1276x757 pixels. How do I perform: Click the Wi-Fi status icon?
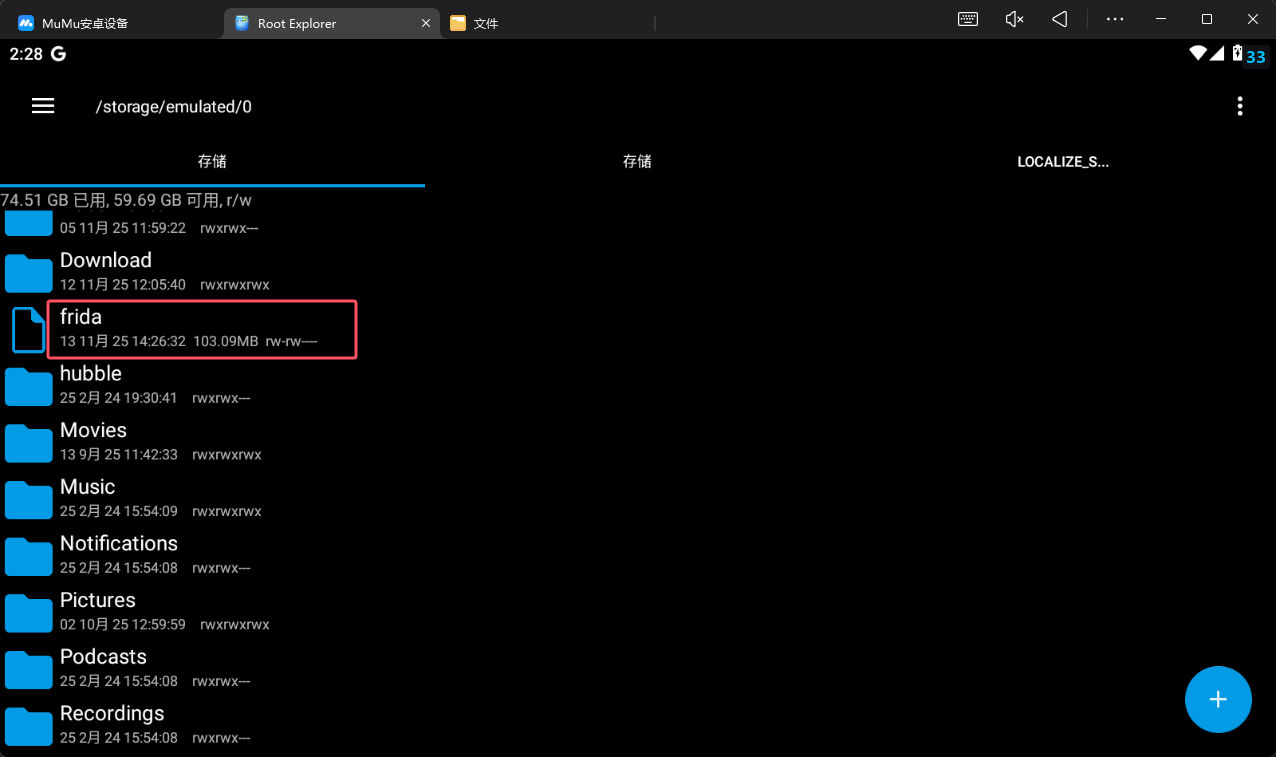[1197, 54]
